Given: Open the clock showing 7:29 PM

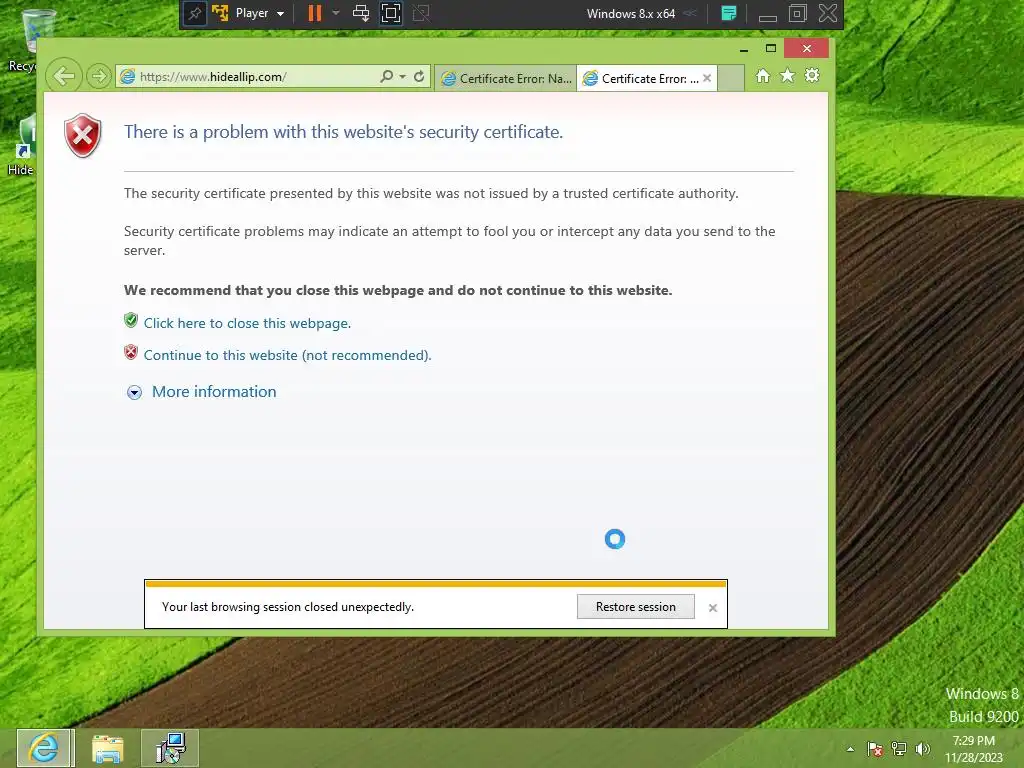Looking at the screenshot, I should point(973,749).
